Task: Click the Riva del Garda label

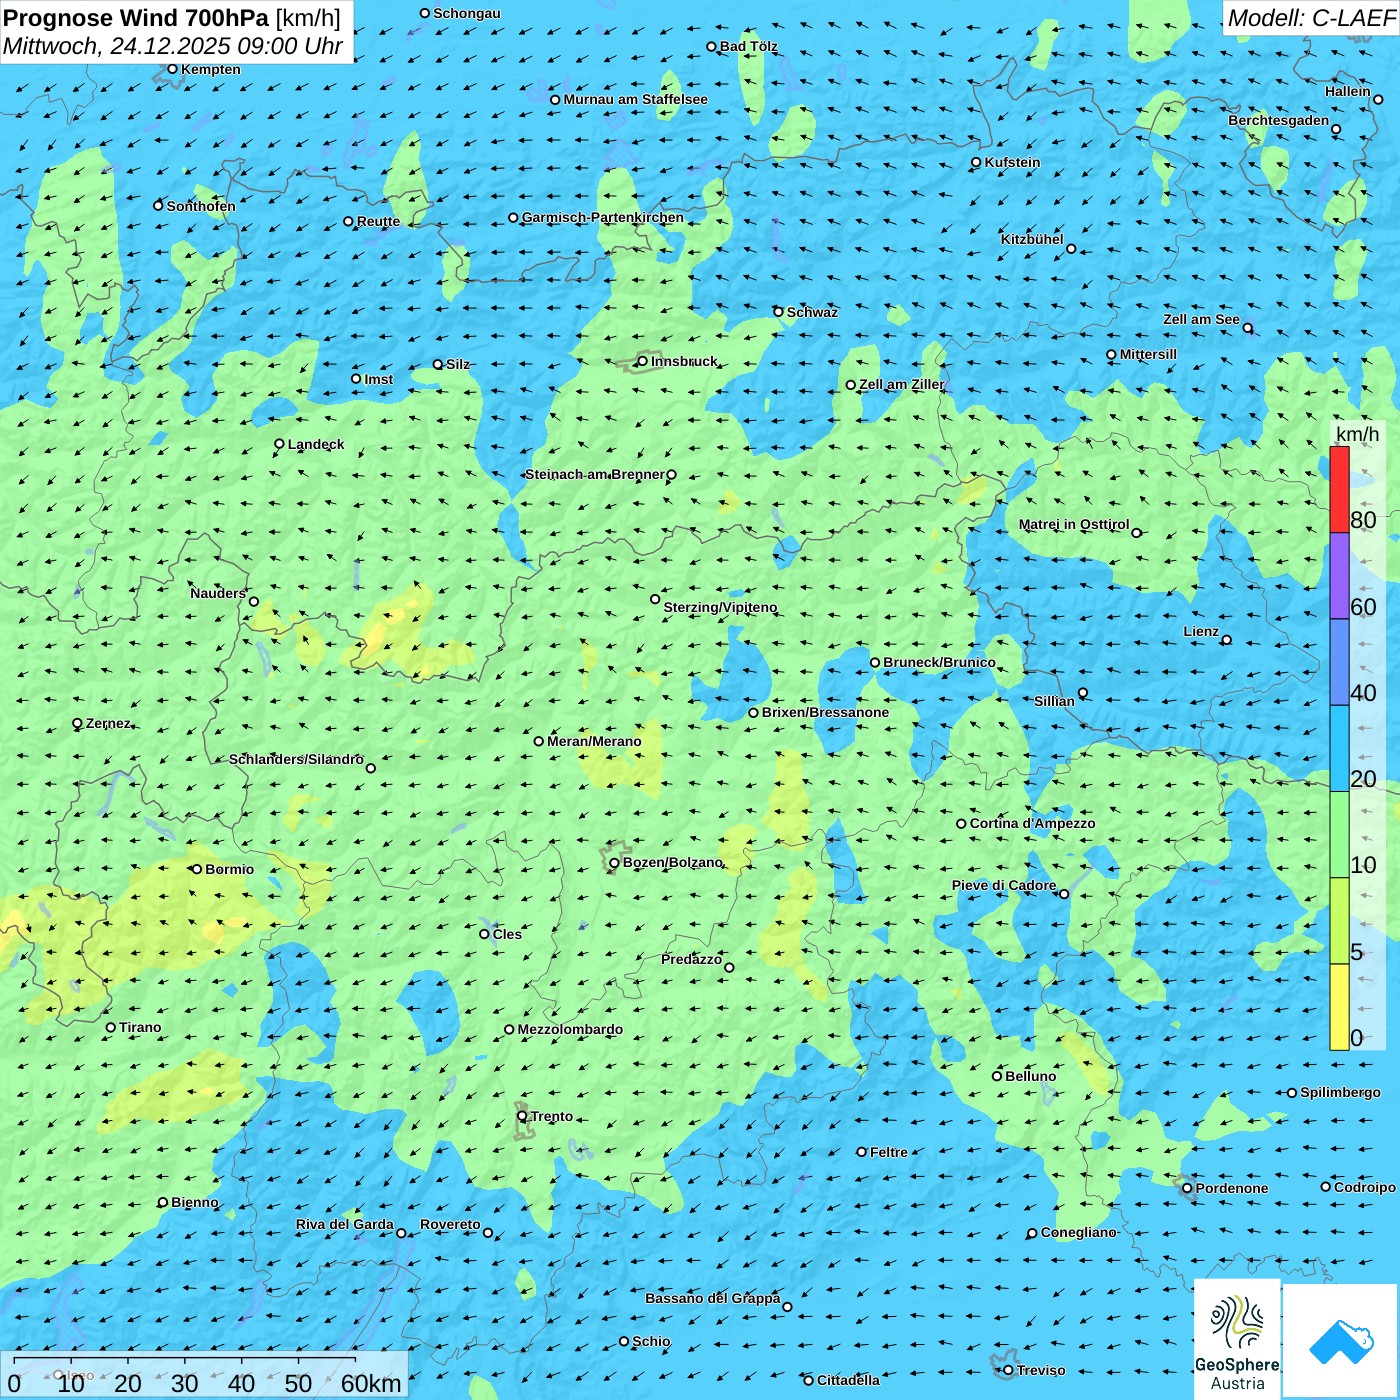Action: pyautogui.click(x=344, y=1224)
